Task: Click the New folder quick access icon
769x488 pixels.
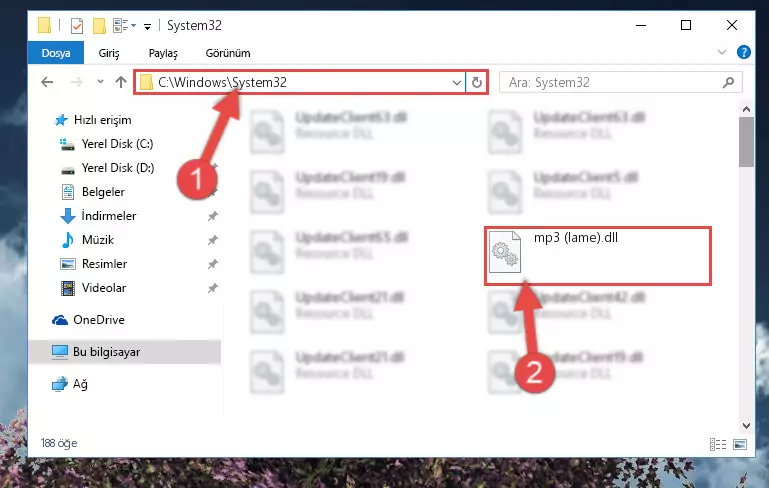Action: click(x=99, y=26)
